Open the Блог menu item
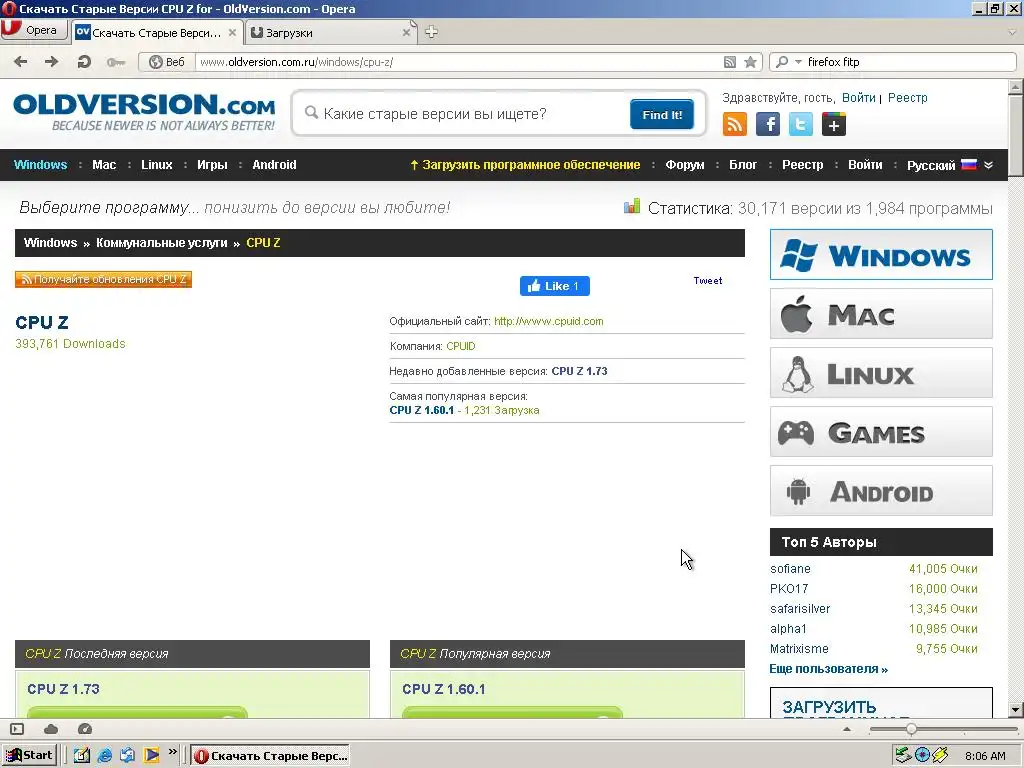 (743, 165)
